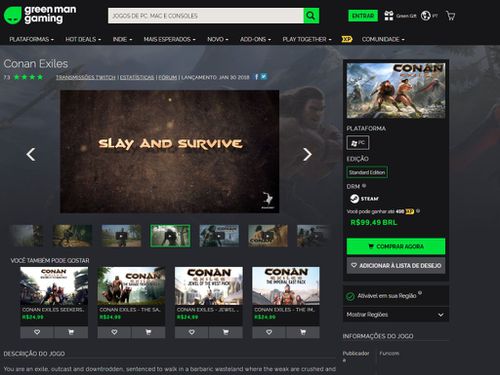500x375 pixels.
Task: Open the Green Gift icon
Action: pyautogui.click(x=389, y=16)
